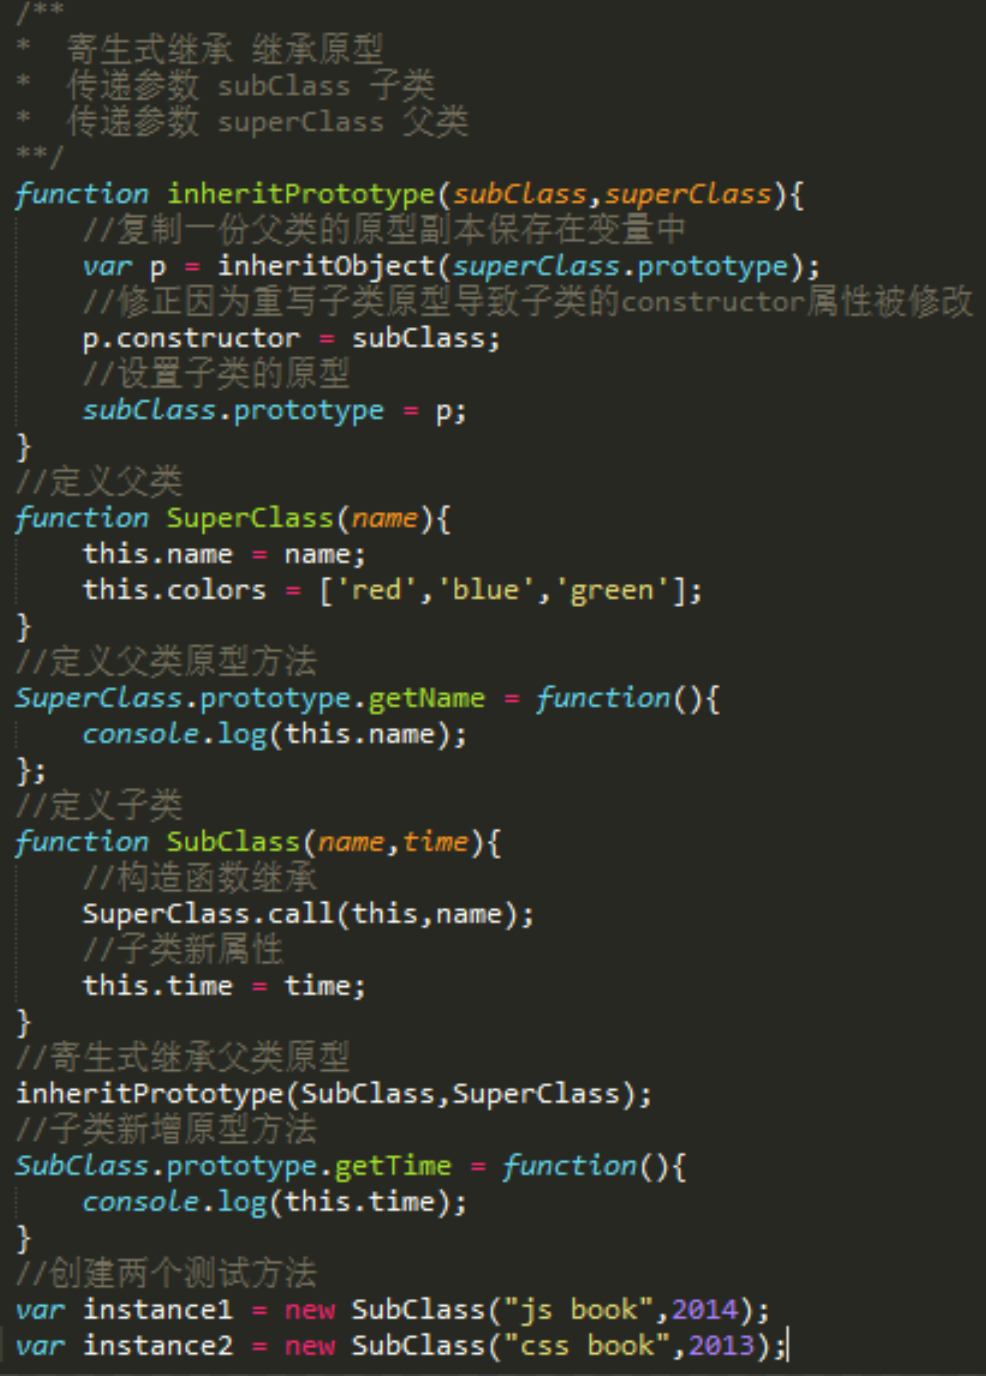
Task: Click the time parameter of SubClass
Action: pos(435,842)
